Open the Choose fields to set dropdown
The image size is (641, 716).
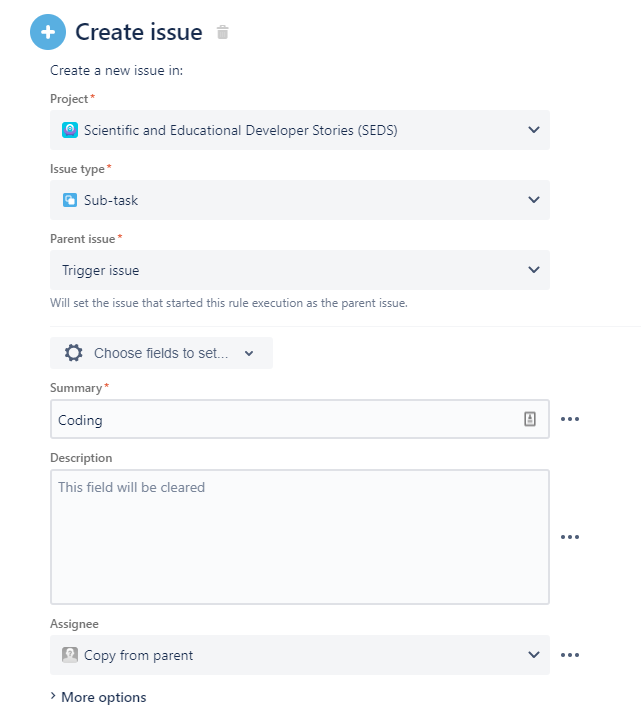click(161, 353)
